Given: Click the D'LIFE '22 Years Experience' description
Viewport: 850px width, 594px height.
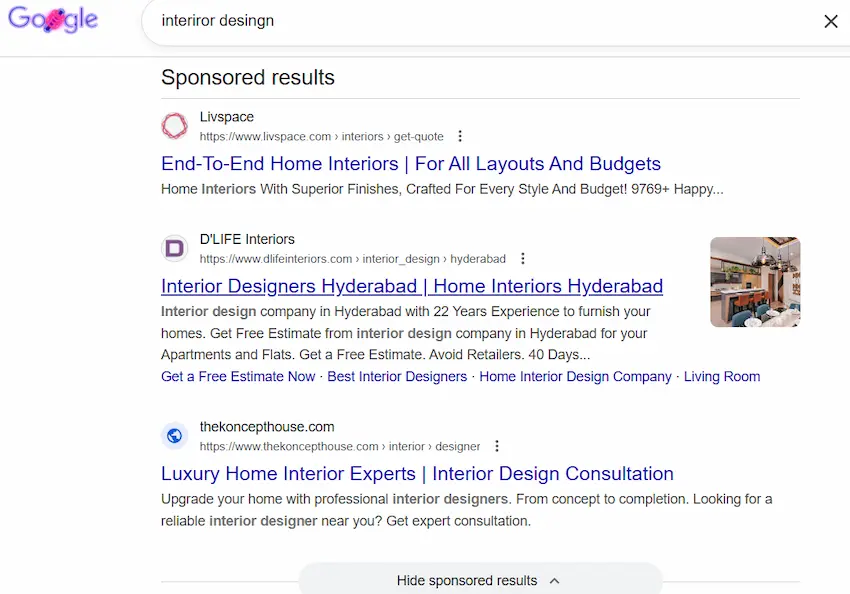Looking at the screenshot, I should pyautogui.click(x=405, y=333).
